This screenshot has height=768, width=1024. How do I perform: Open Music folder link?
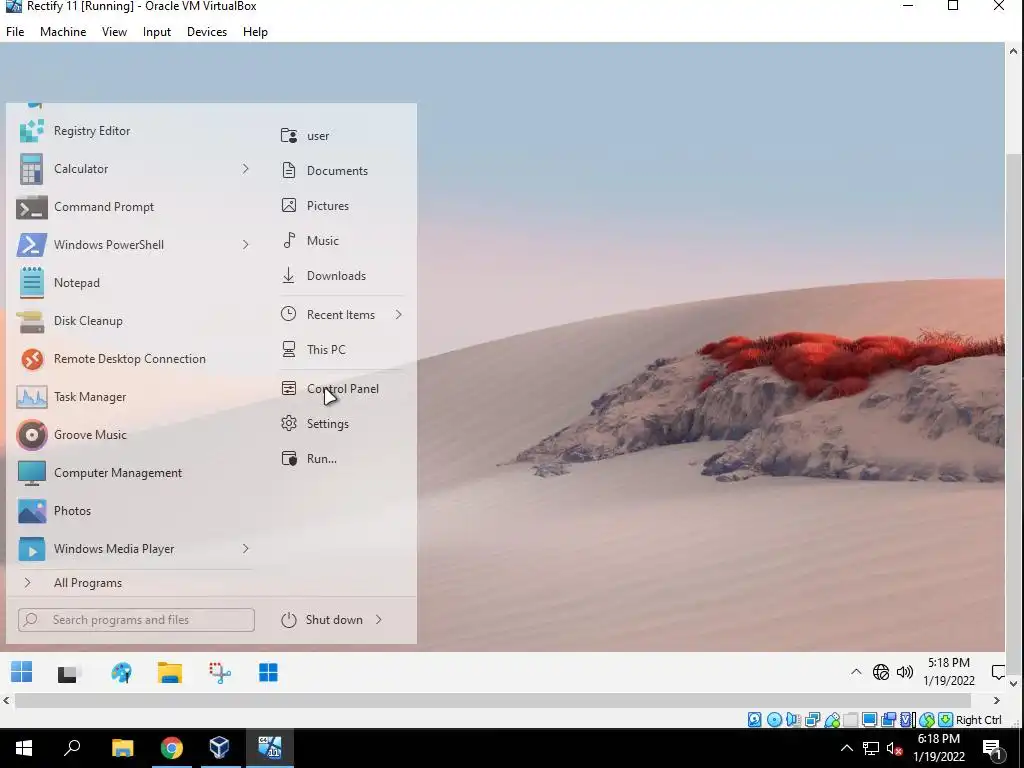tap(323, 240)
